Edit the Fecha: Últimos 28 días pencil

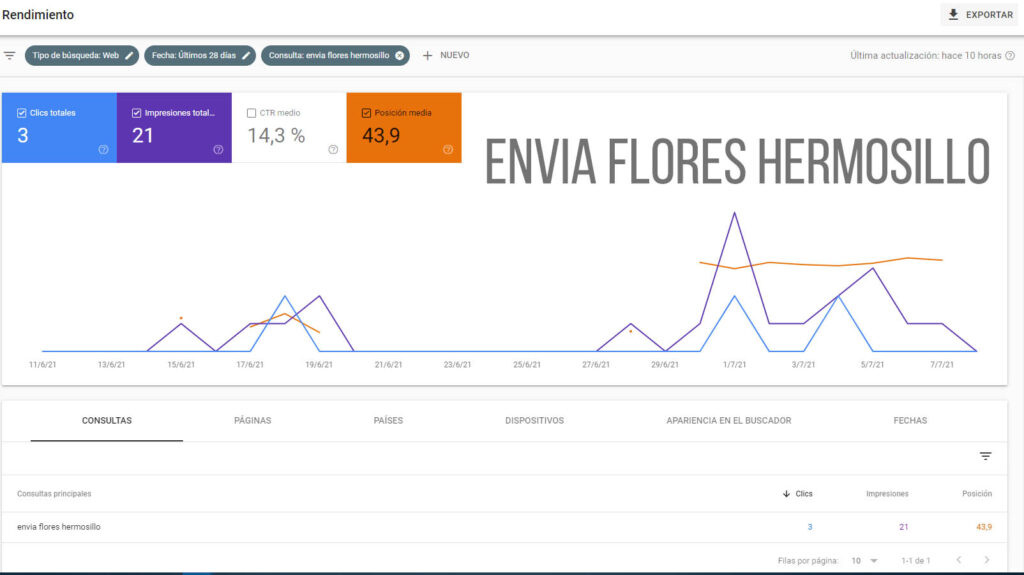click(x=246, y=56)
